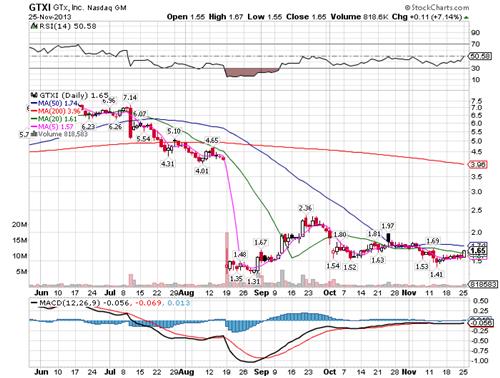Click the '15M' volume axis label
Viewport: 500px width, 378px height.
click(x=20, y=240)
